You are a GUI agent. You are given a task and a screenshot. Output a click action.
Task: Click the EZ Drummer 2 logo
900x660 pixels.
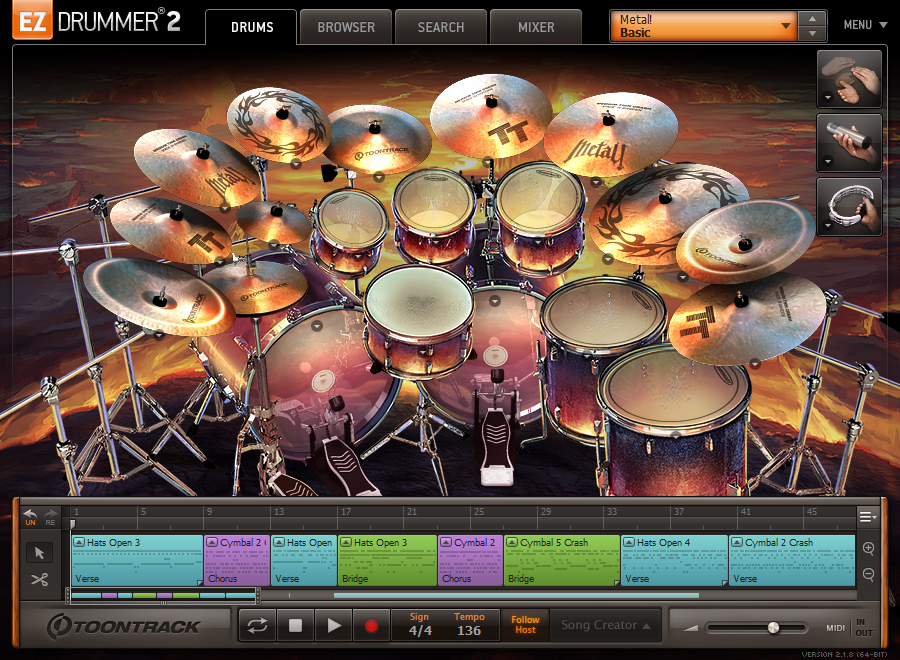coord(98,22)
